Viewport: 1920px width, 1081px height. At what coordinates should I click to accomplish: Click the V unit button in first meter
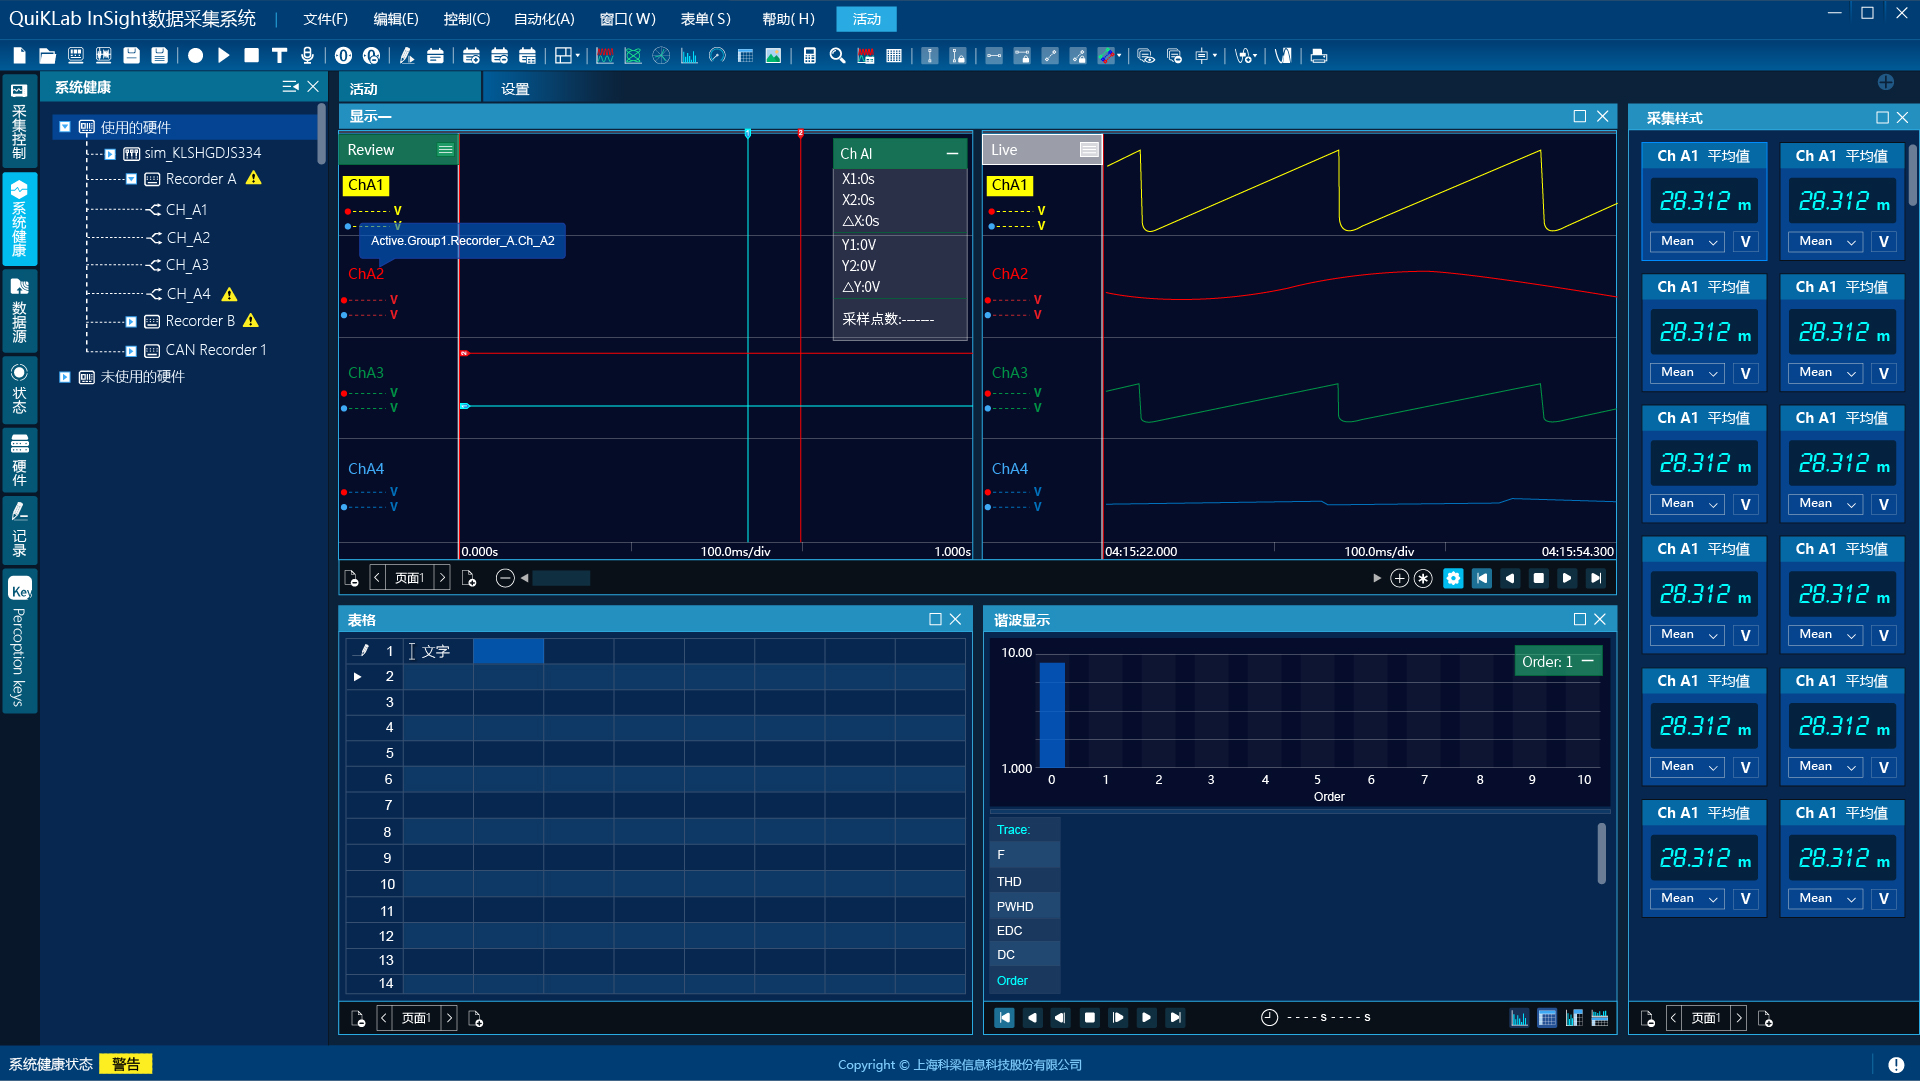click(x=1746, y=241)
